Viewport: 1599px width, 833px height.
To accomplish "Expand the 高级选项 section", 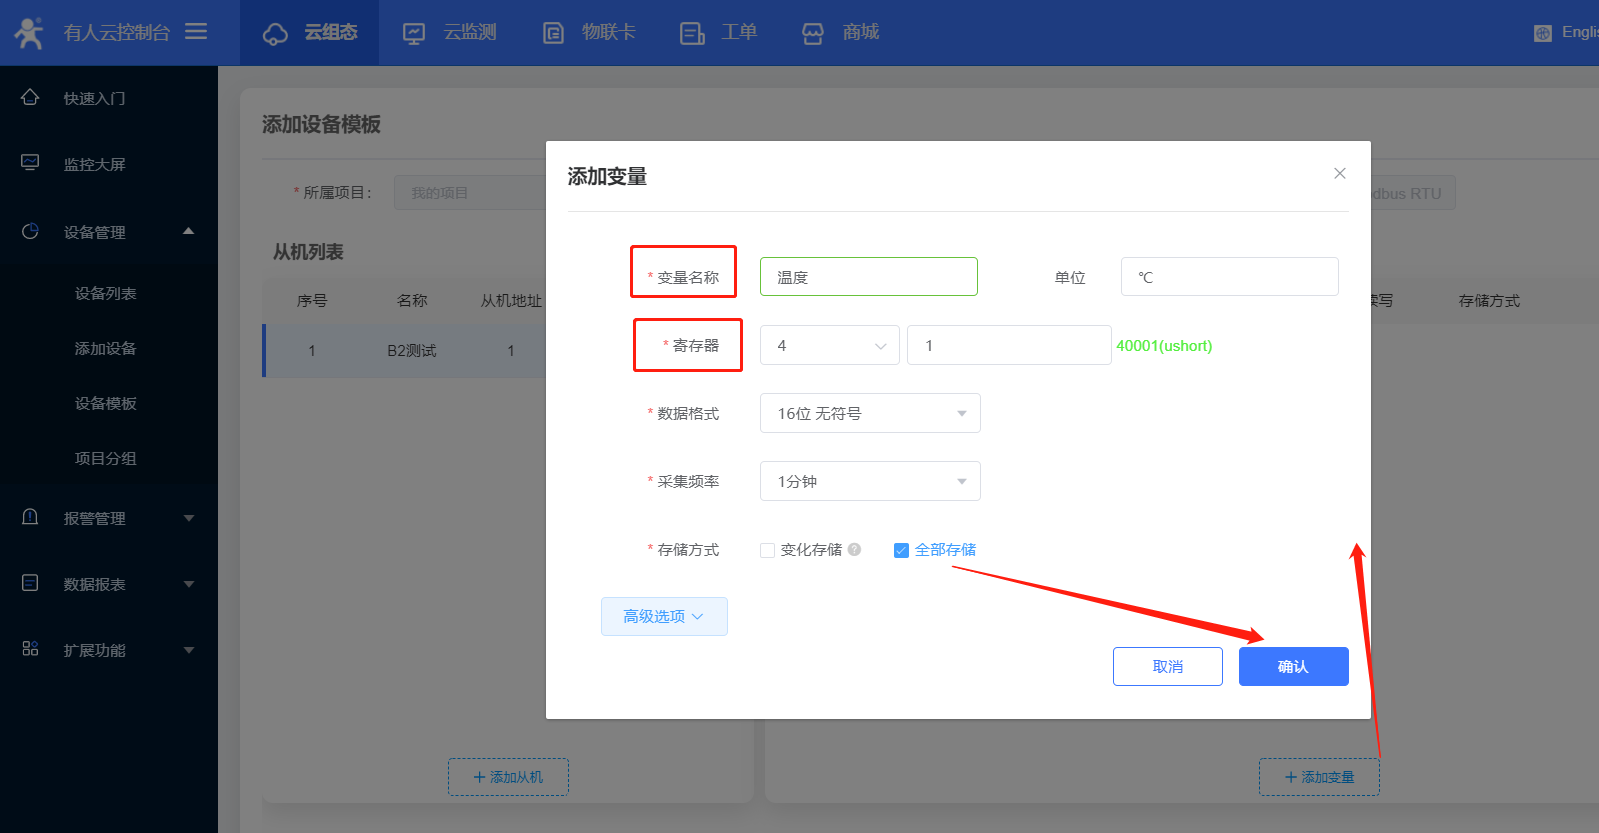I will 663,616.
